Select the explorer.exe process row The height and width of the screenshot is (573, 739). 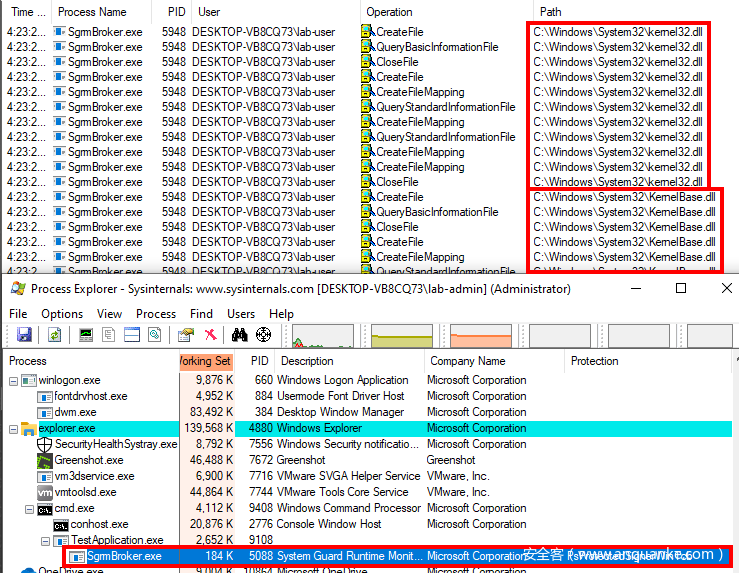[368, 428]
